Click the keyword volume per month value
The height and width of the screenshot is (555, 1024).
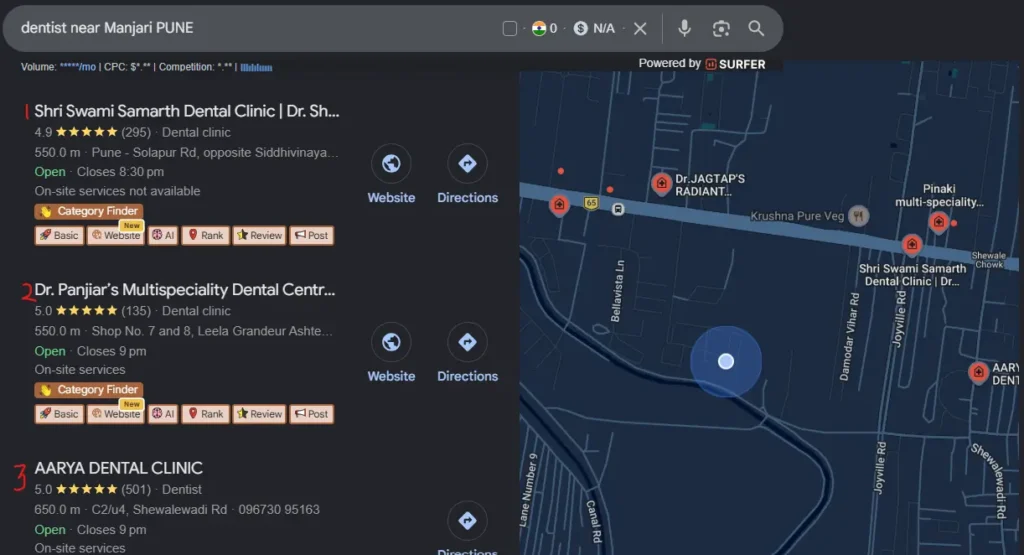pyautogui.click(x=78, y=67)
